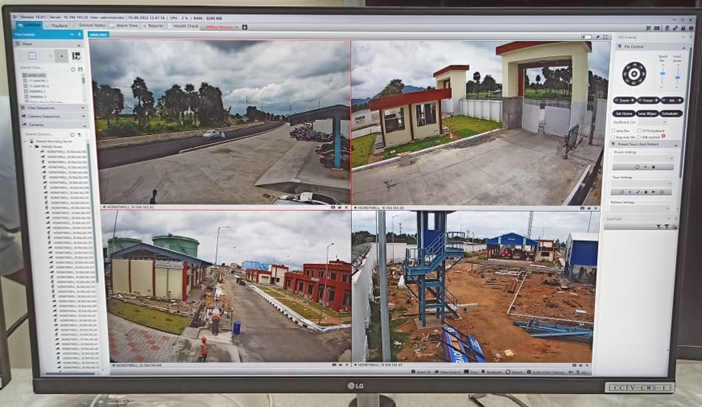Select the Live View tab
The height and width of the screenshot is (407, 702).
pos(29,26)
